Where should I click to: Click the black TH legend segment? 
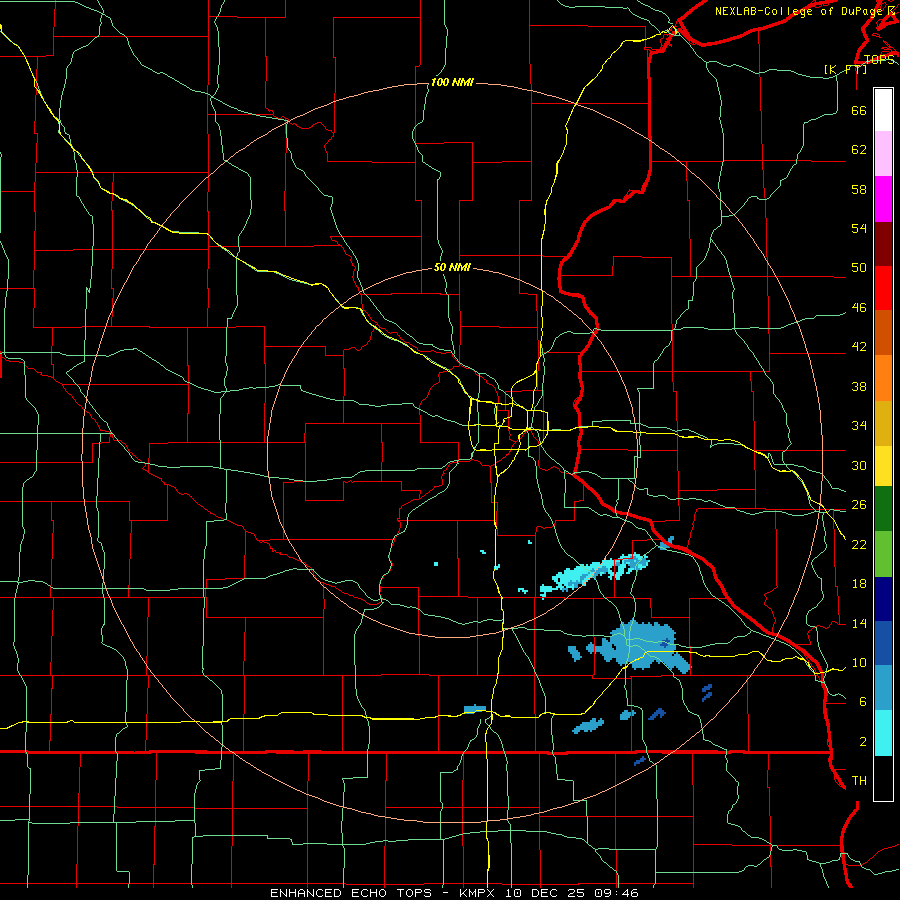click(883, 778)
